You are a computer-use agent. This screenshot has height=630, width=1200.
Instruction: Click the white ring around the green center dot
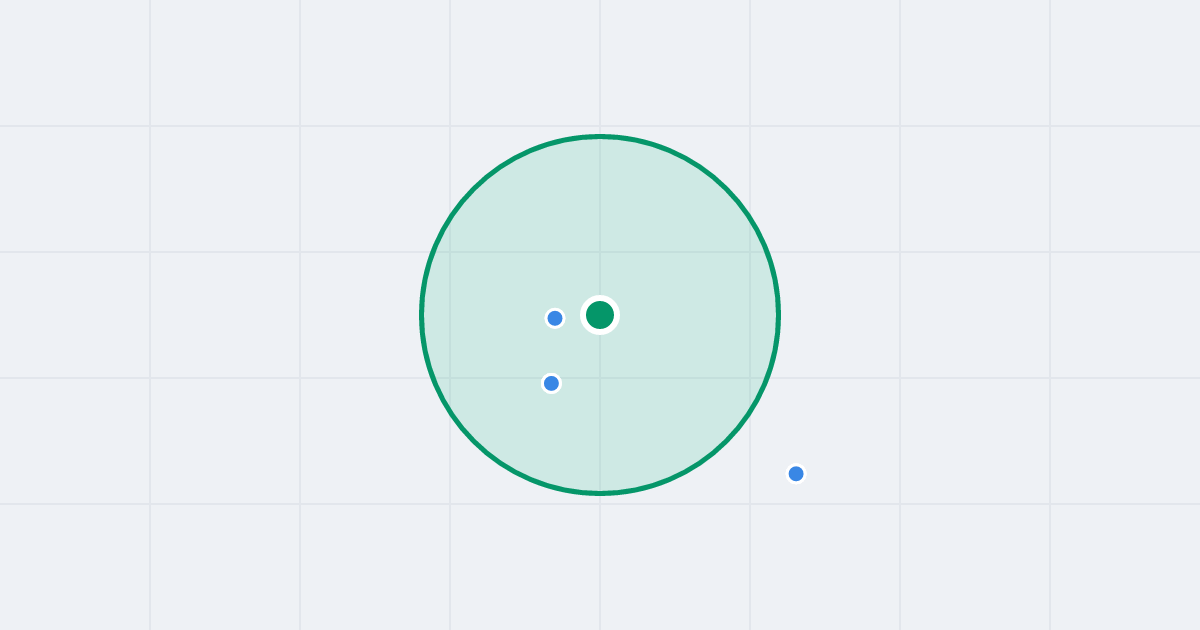pos(600,298)
